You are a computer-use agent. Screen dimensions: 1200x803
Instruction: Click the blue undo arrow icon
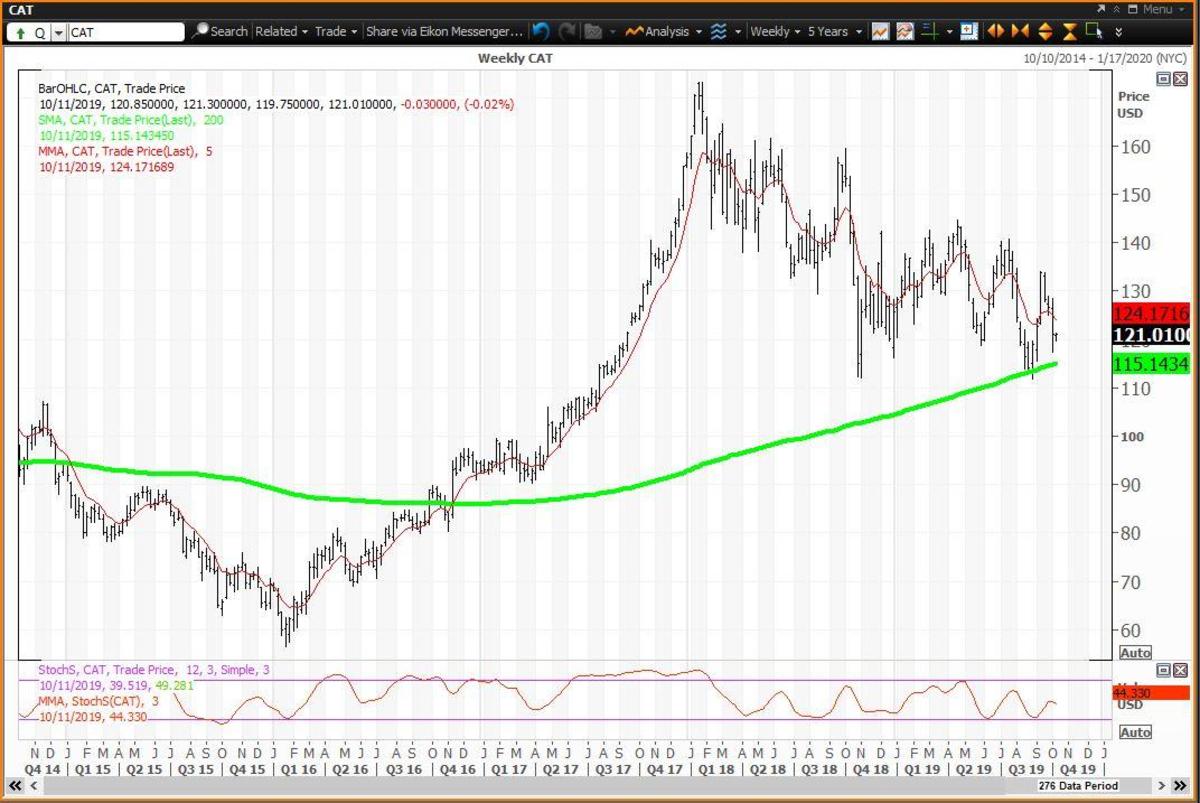tap(541, 31)
